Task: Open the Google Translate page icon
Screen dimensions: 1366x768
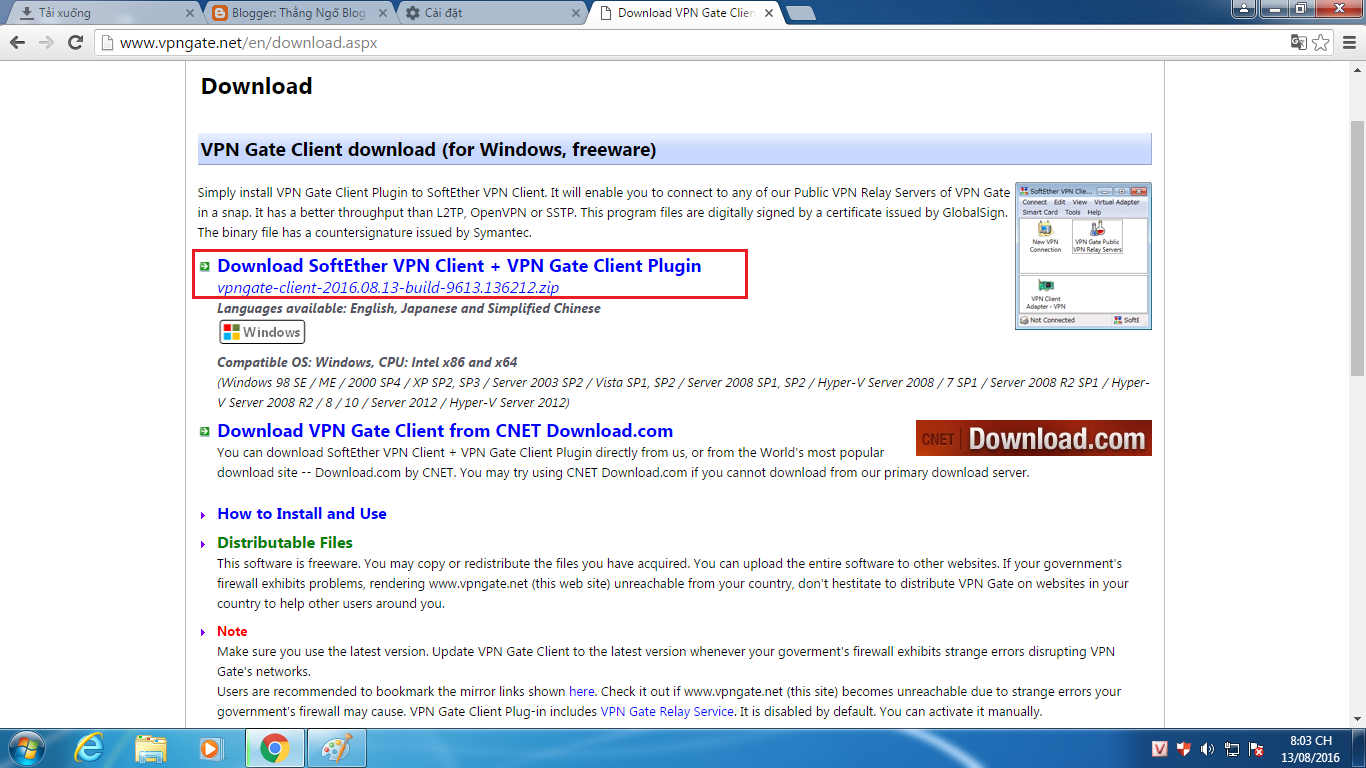Action: click(x=1298, y=43)
